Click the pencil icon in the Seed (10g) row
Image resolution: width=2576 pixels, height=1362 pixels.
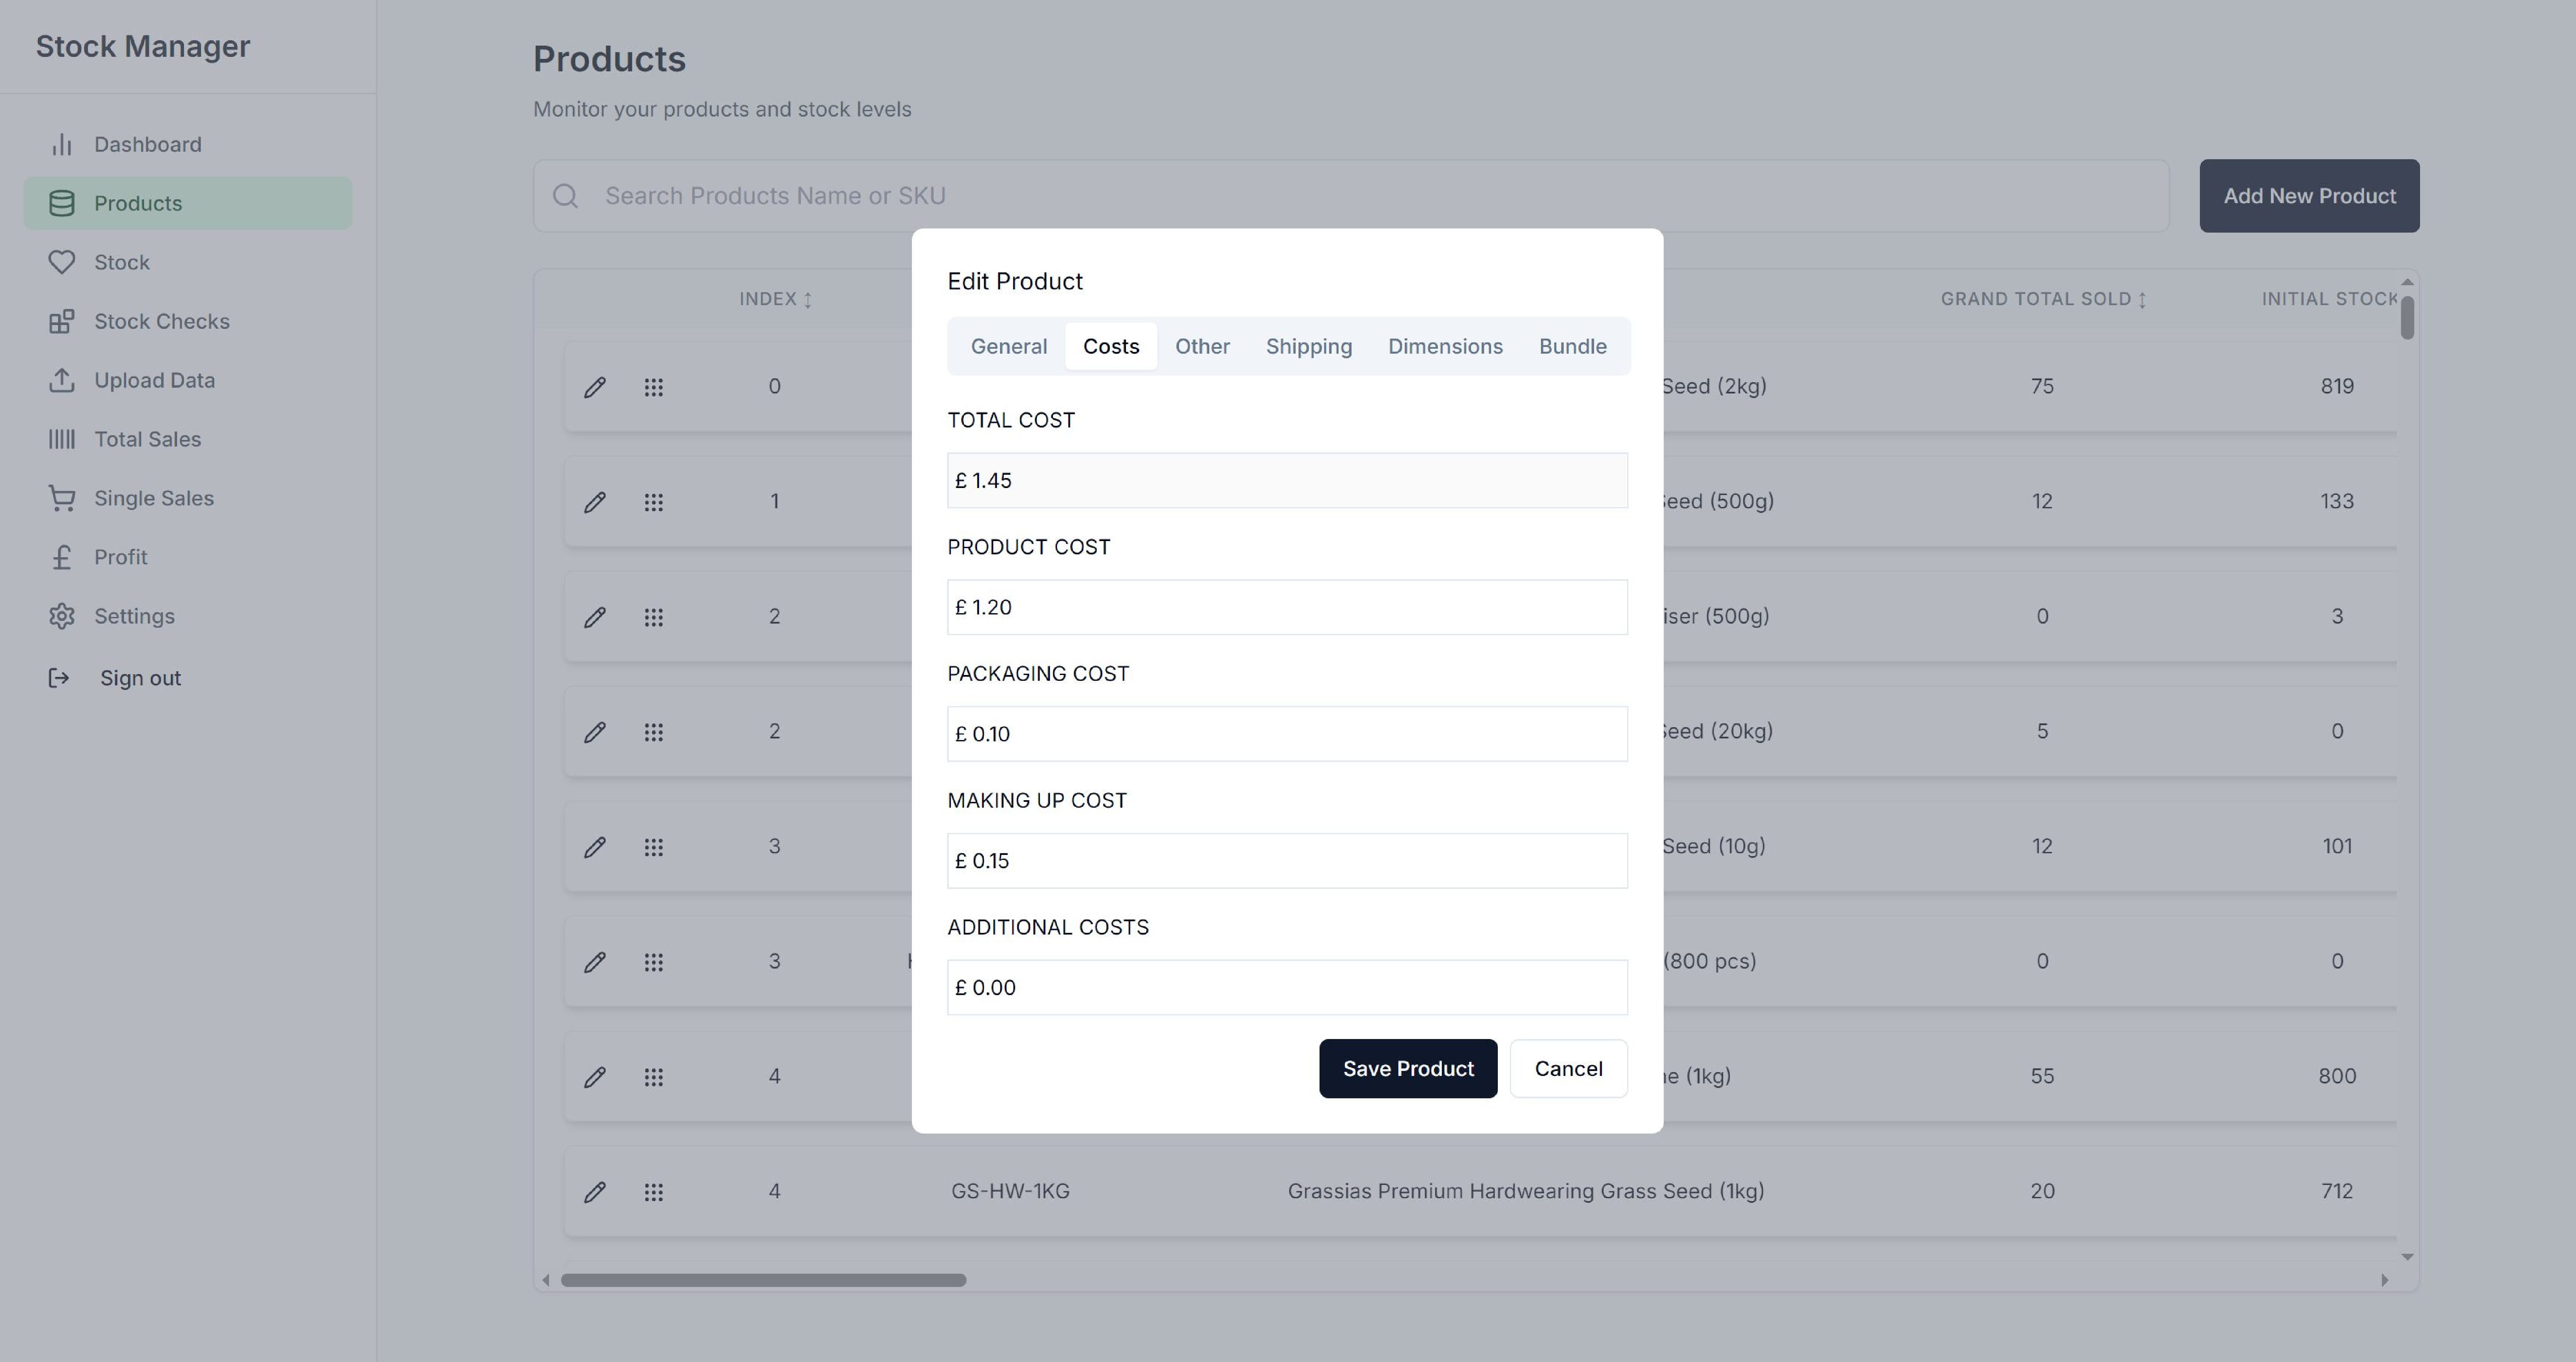click(595, 847)
